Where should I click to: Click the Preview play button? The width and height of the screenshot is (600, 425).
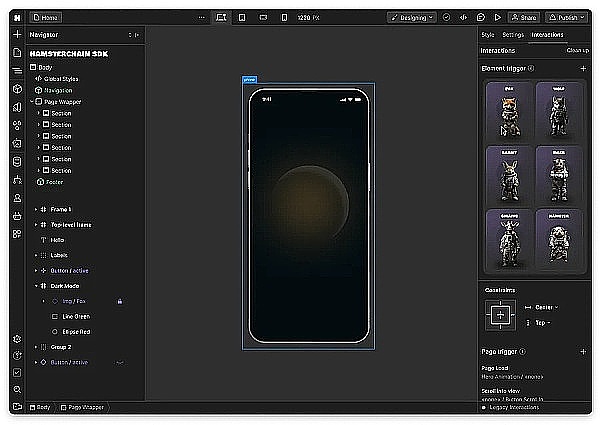[495, 17]
